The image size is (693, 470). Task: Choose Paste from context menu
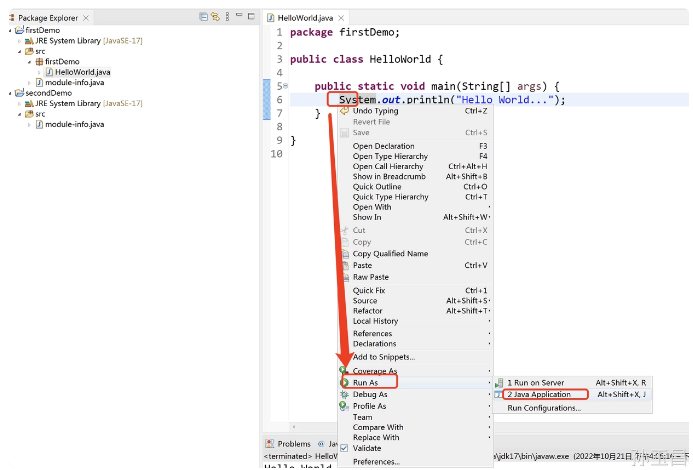pos(415,265)
